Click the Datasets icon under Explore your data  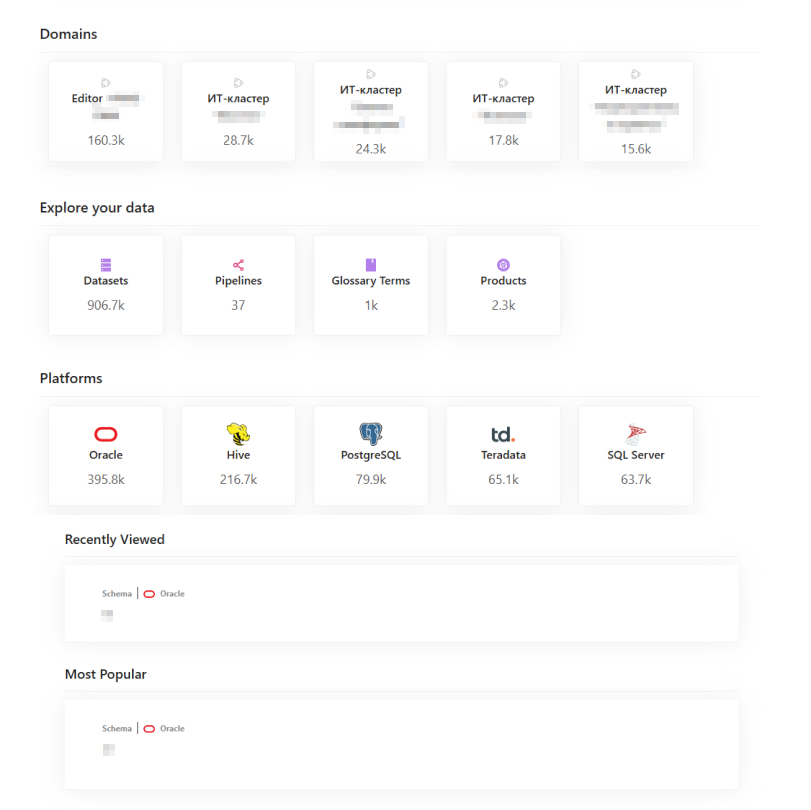click(x=105, y=265)
